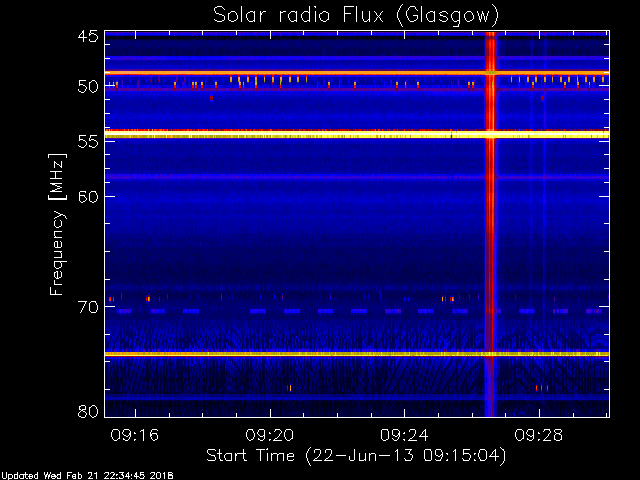Click the 'Updated Wed Feb 21' timestamp text
Image resolution: width=640 pixels, height=480 pixels.
click(87, 476)
